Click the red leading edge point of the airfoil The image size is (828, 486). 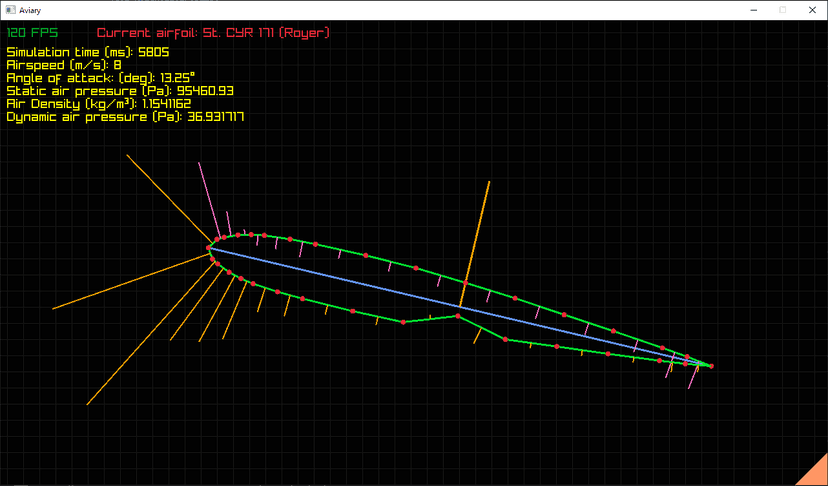click(x=209, y=247)
